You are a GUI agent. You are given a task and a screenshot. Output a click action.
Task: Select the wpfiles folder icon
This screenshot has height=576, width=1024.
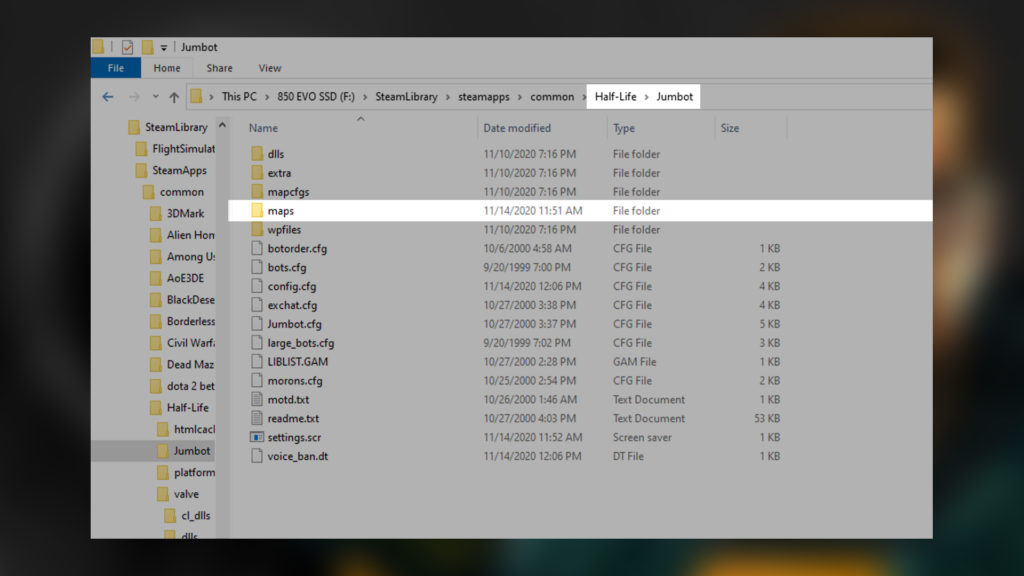pyautogui.click(x=257, y=230)
